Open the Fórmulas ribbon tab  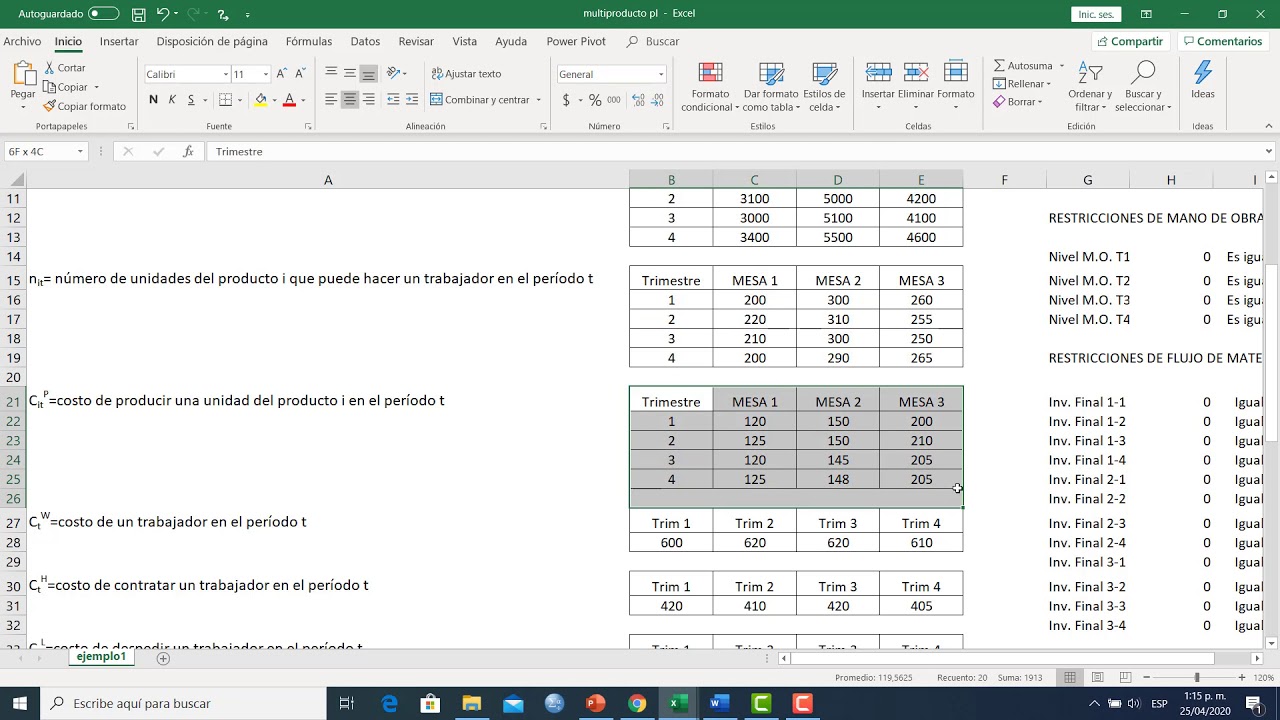tap(309, 42)
